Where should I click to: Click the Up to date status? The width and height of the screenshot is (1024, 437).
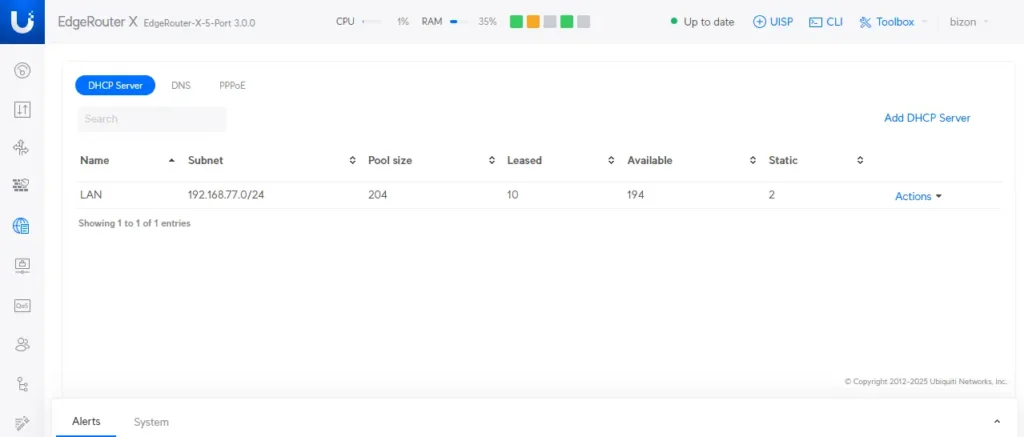(703, 22)
